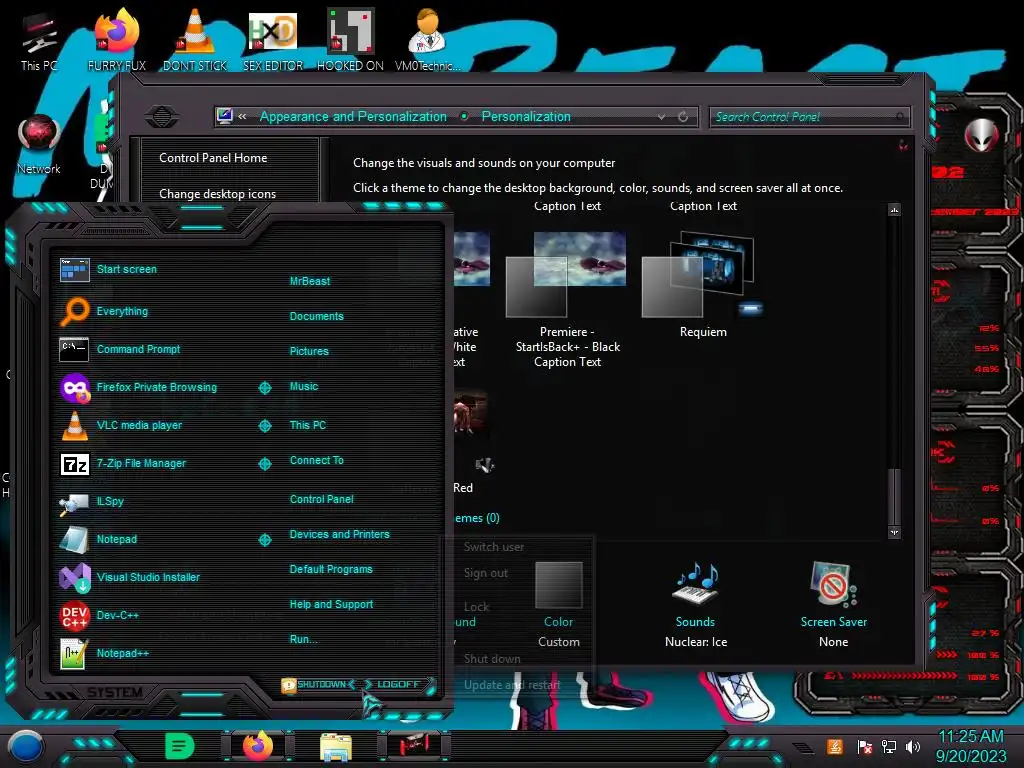Launch Dev-C++ from start menu
Image resolution: width=1024 pixels, height=768 pixels.
pyautogui.click(x=118, y=615)
